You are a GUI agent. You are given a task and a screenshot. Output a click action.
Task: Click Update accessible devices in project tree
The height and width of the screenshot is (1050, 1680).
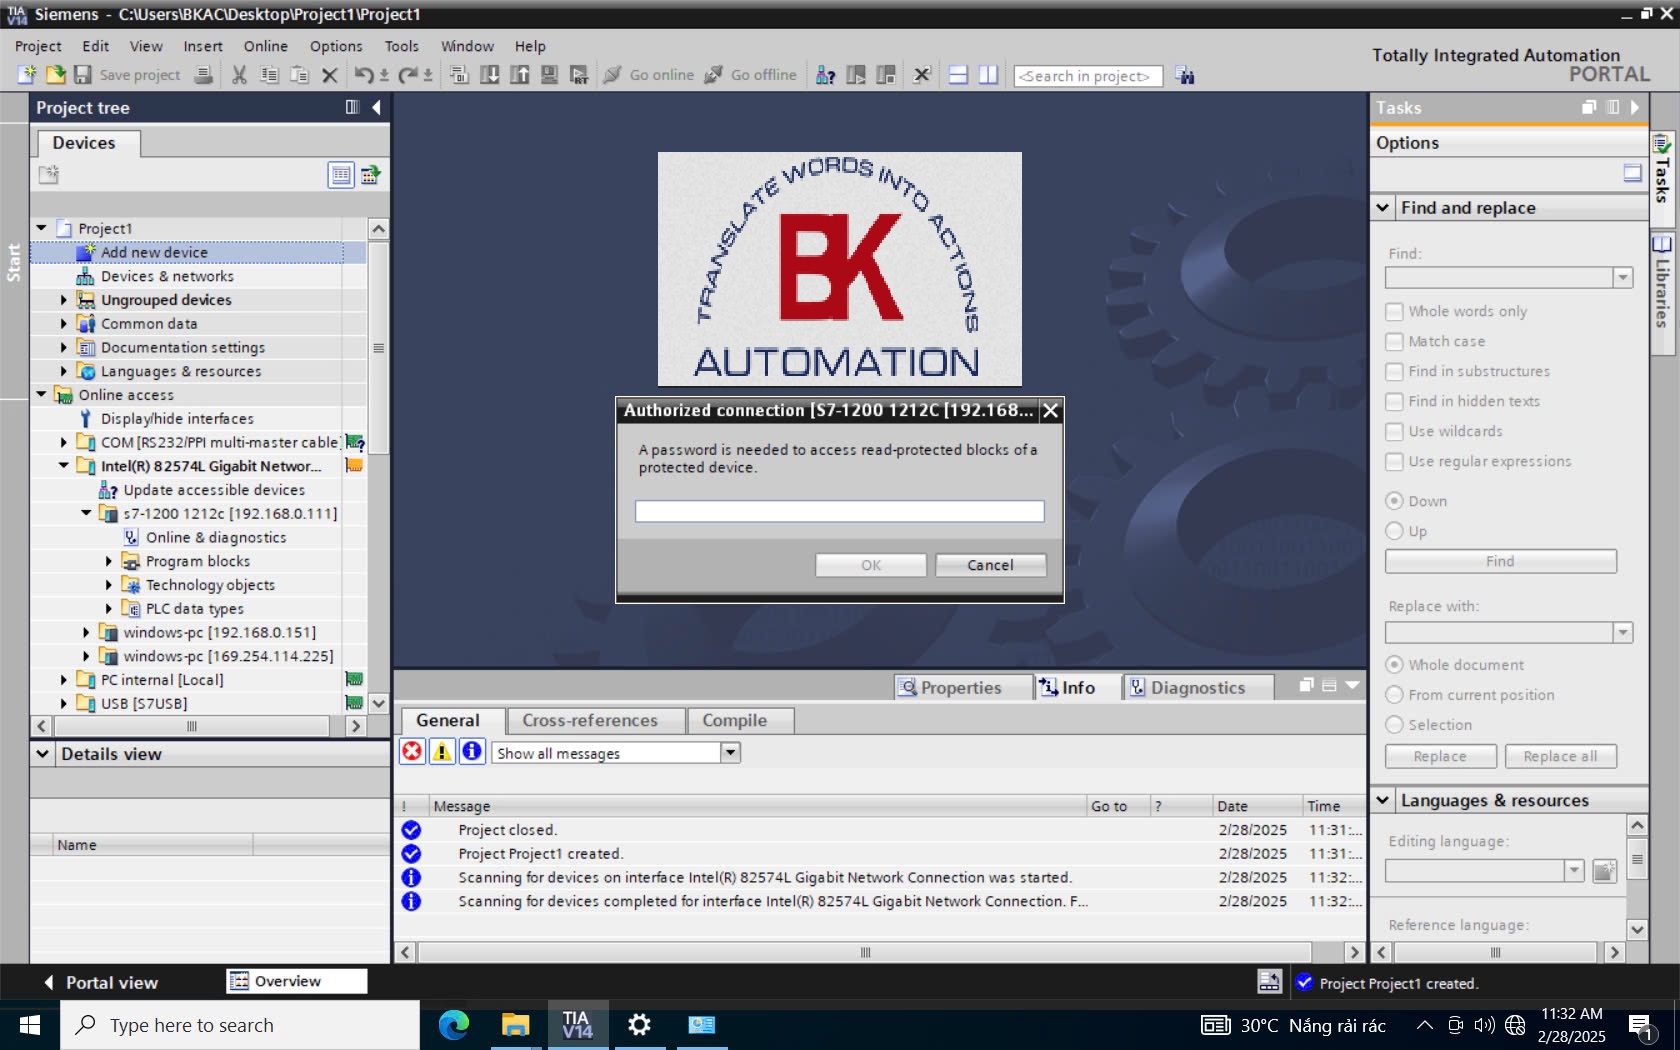(x=214, y=490)
